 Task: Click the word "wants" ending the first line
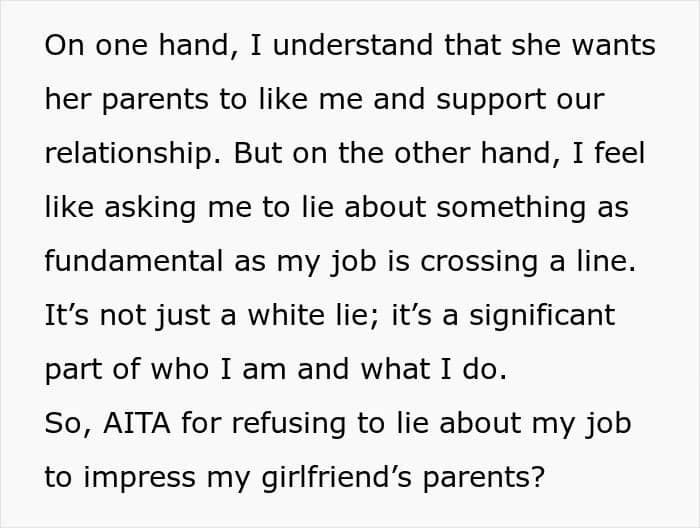coord(616,47)
